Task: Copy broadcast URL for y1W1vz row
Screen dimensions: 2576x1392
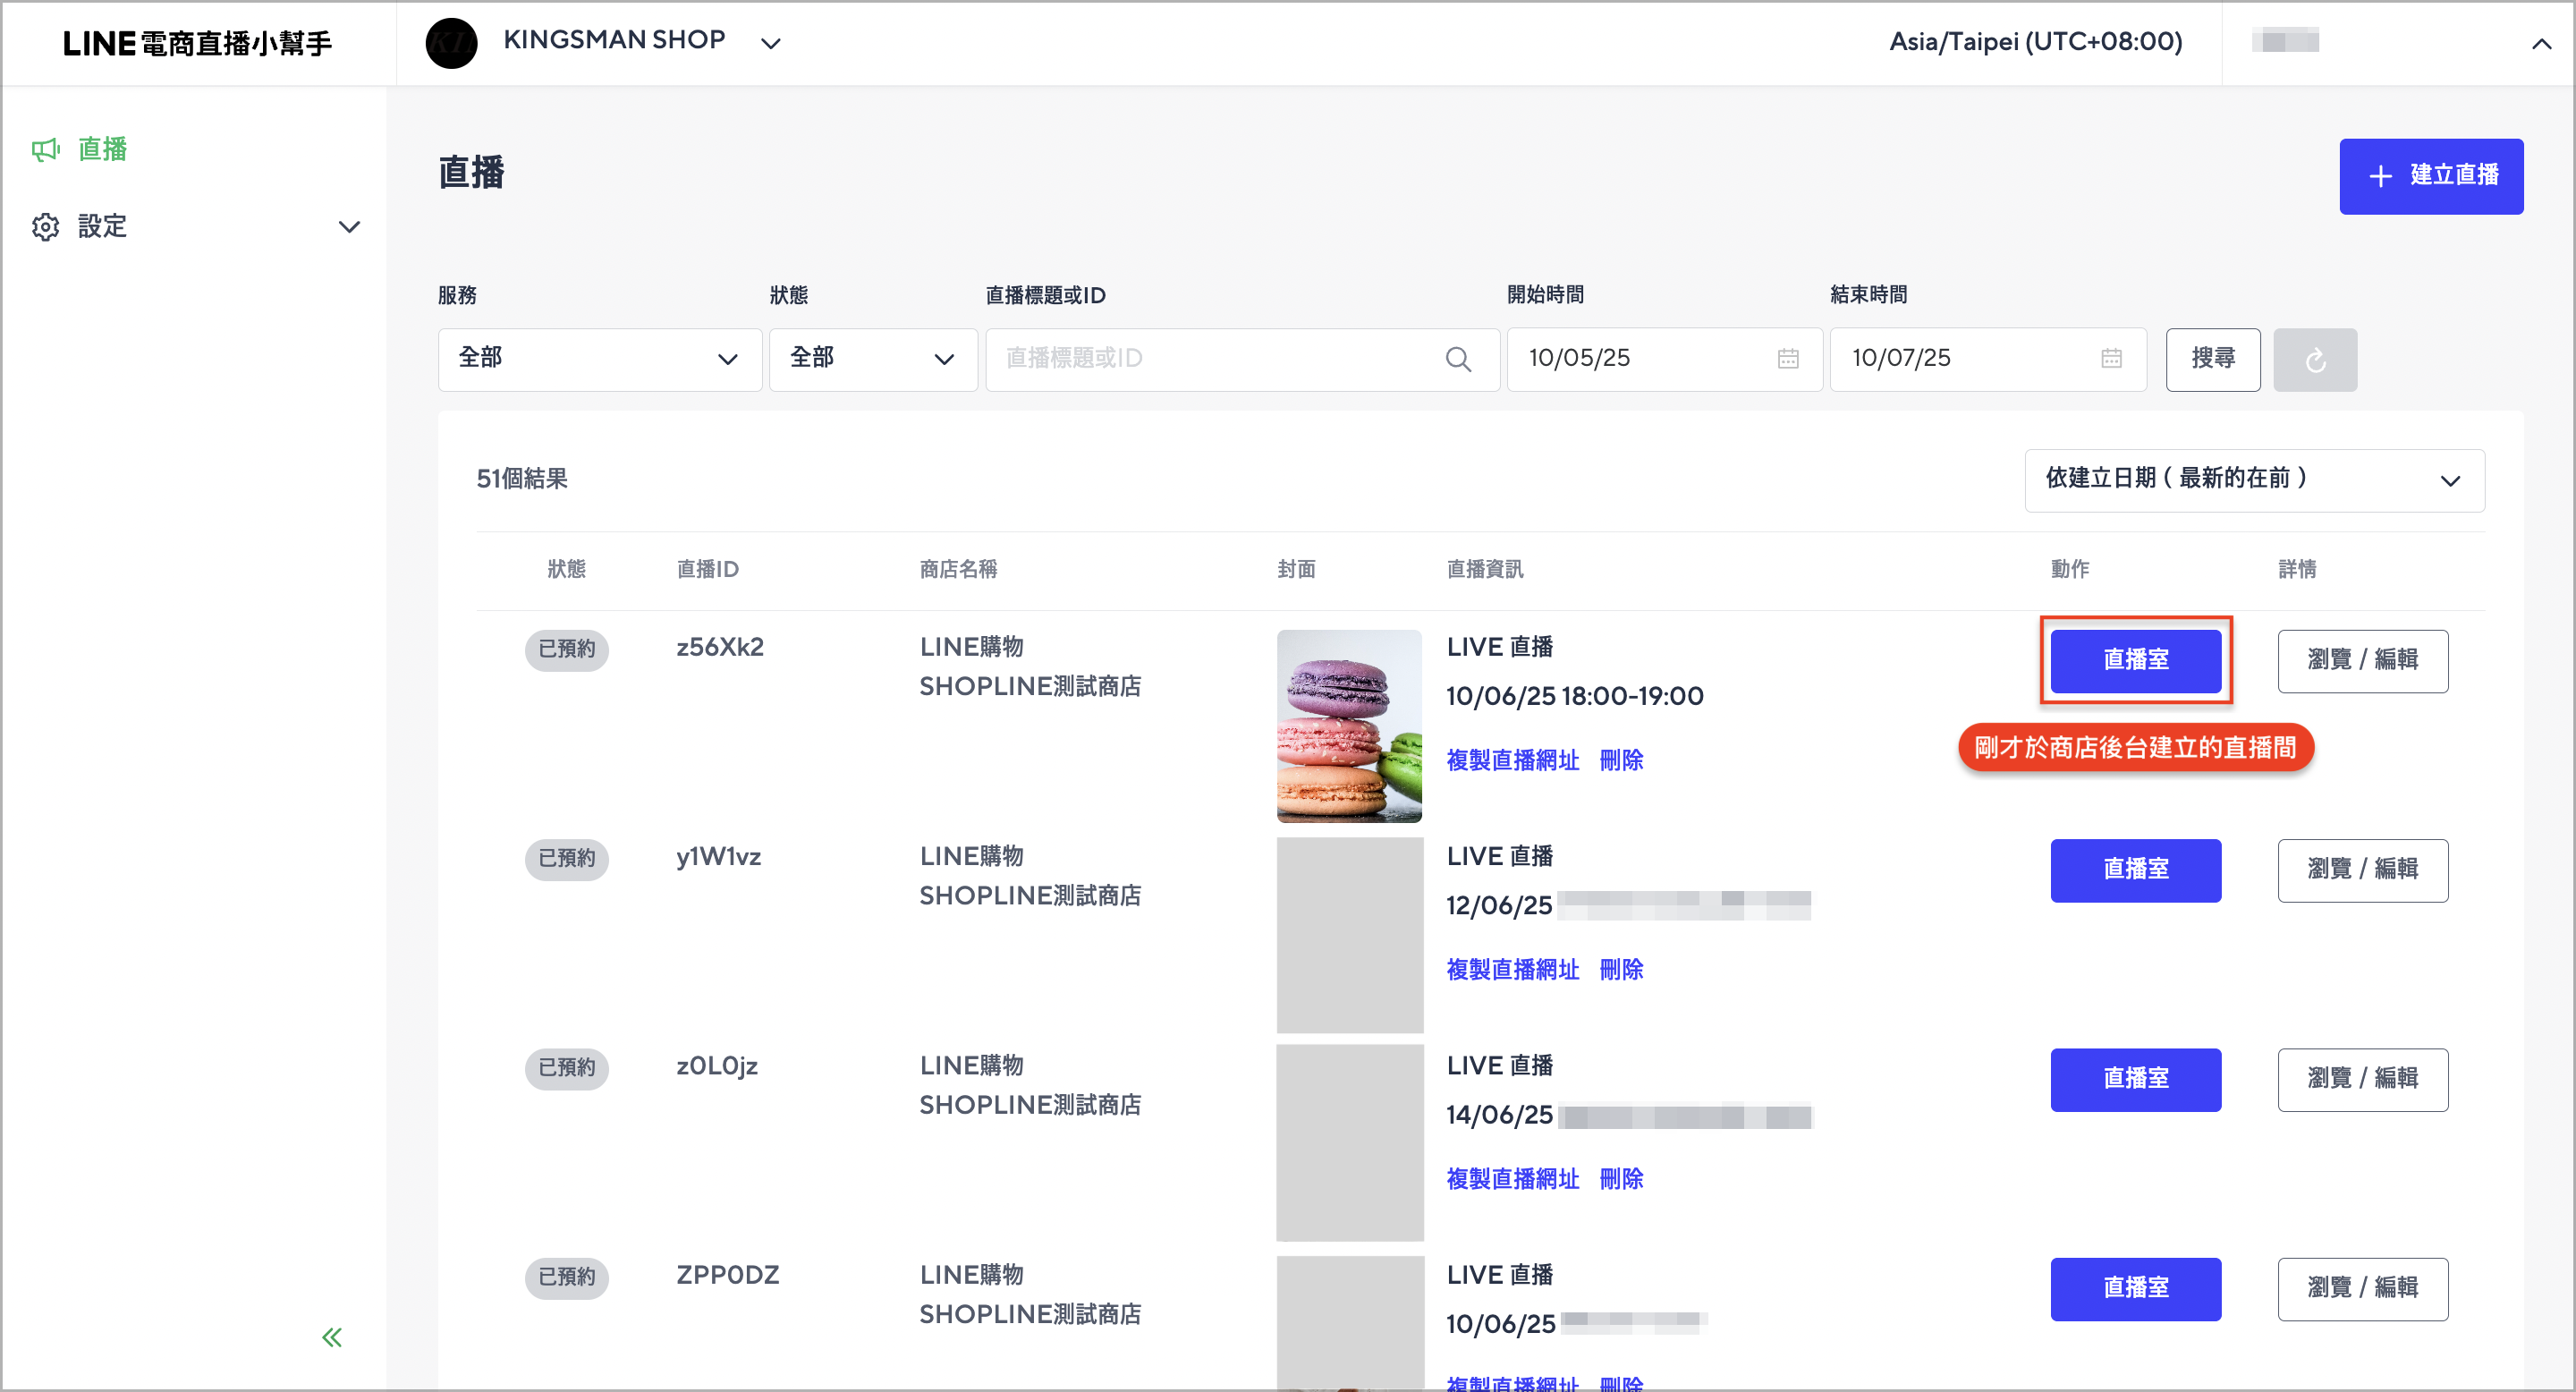Action: (1512, 969)
